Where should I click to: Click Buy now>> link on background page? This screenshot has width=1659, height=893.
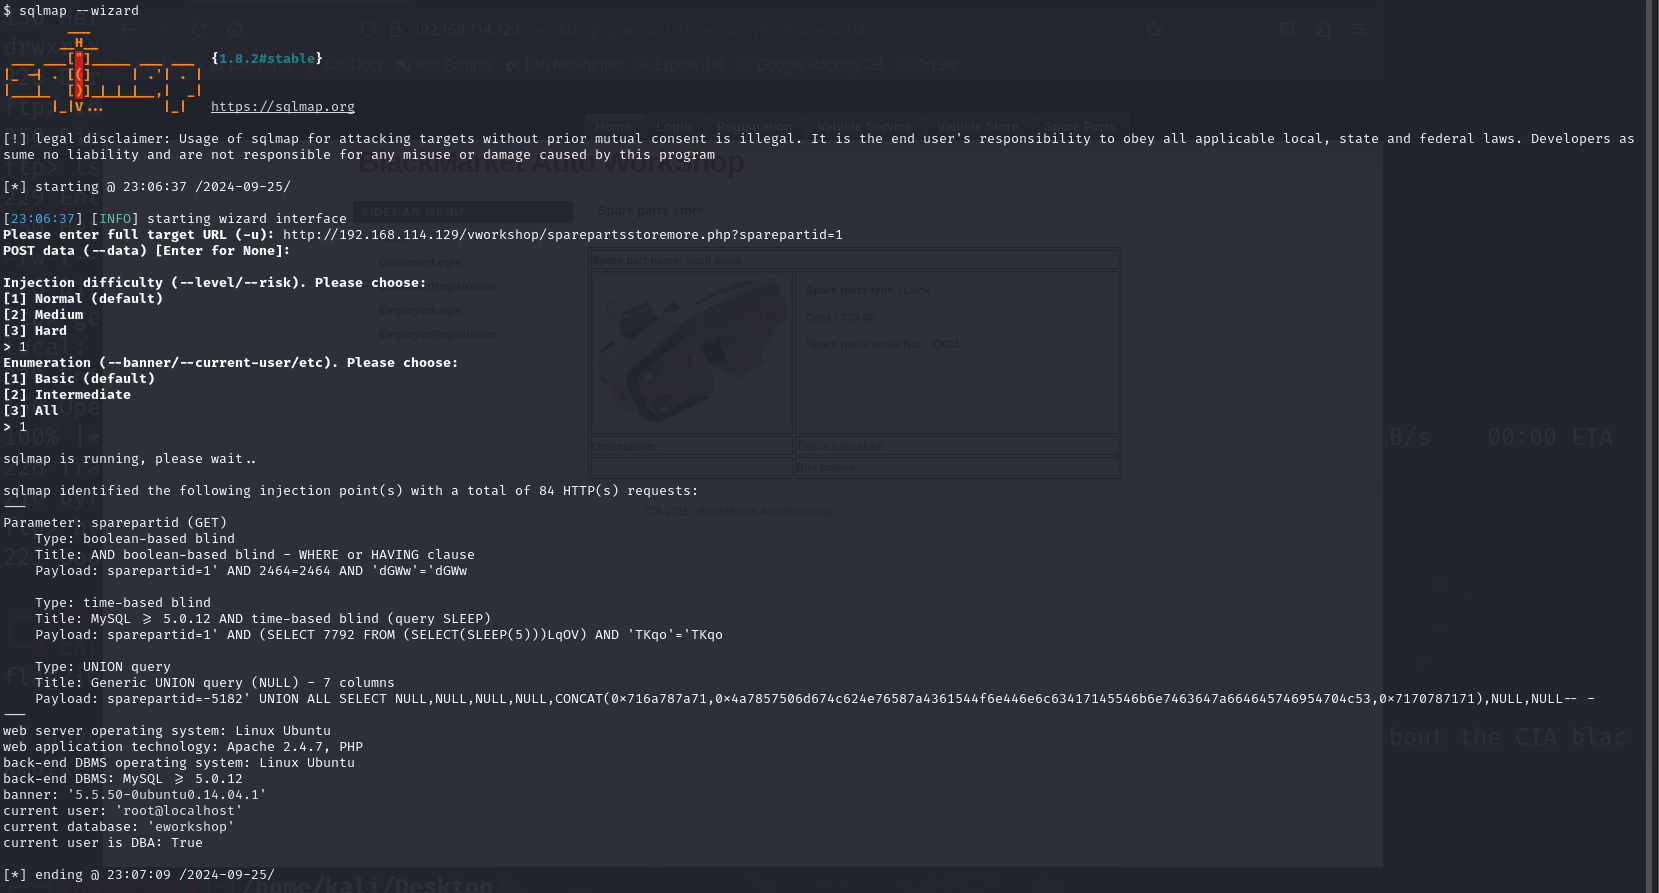826,467
